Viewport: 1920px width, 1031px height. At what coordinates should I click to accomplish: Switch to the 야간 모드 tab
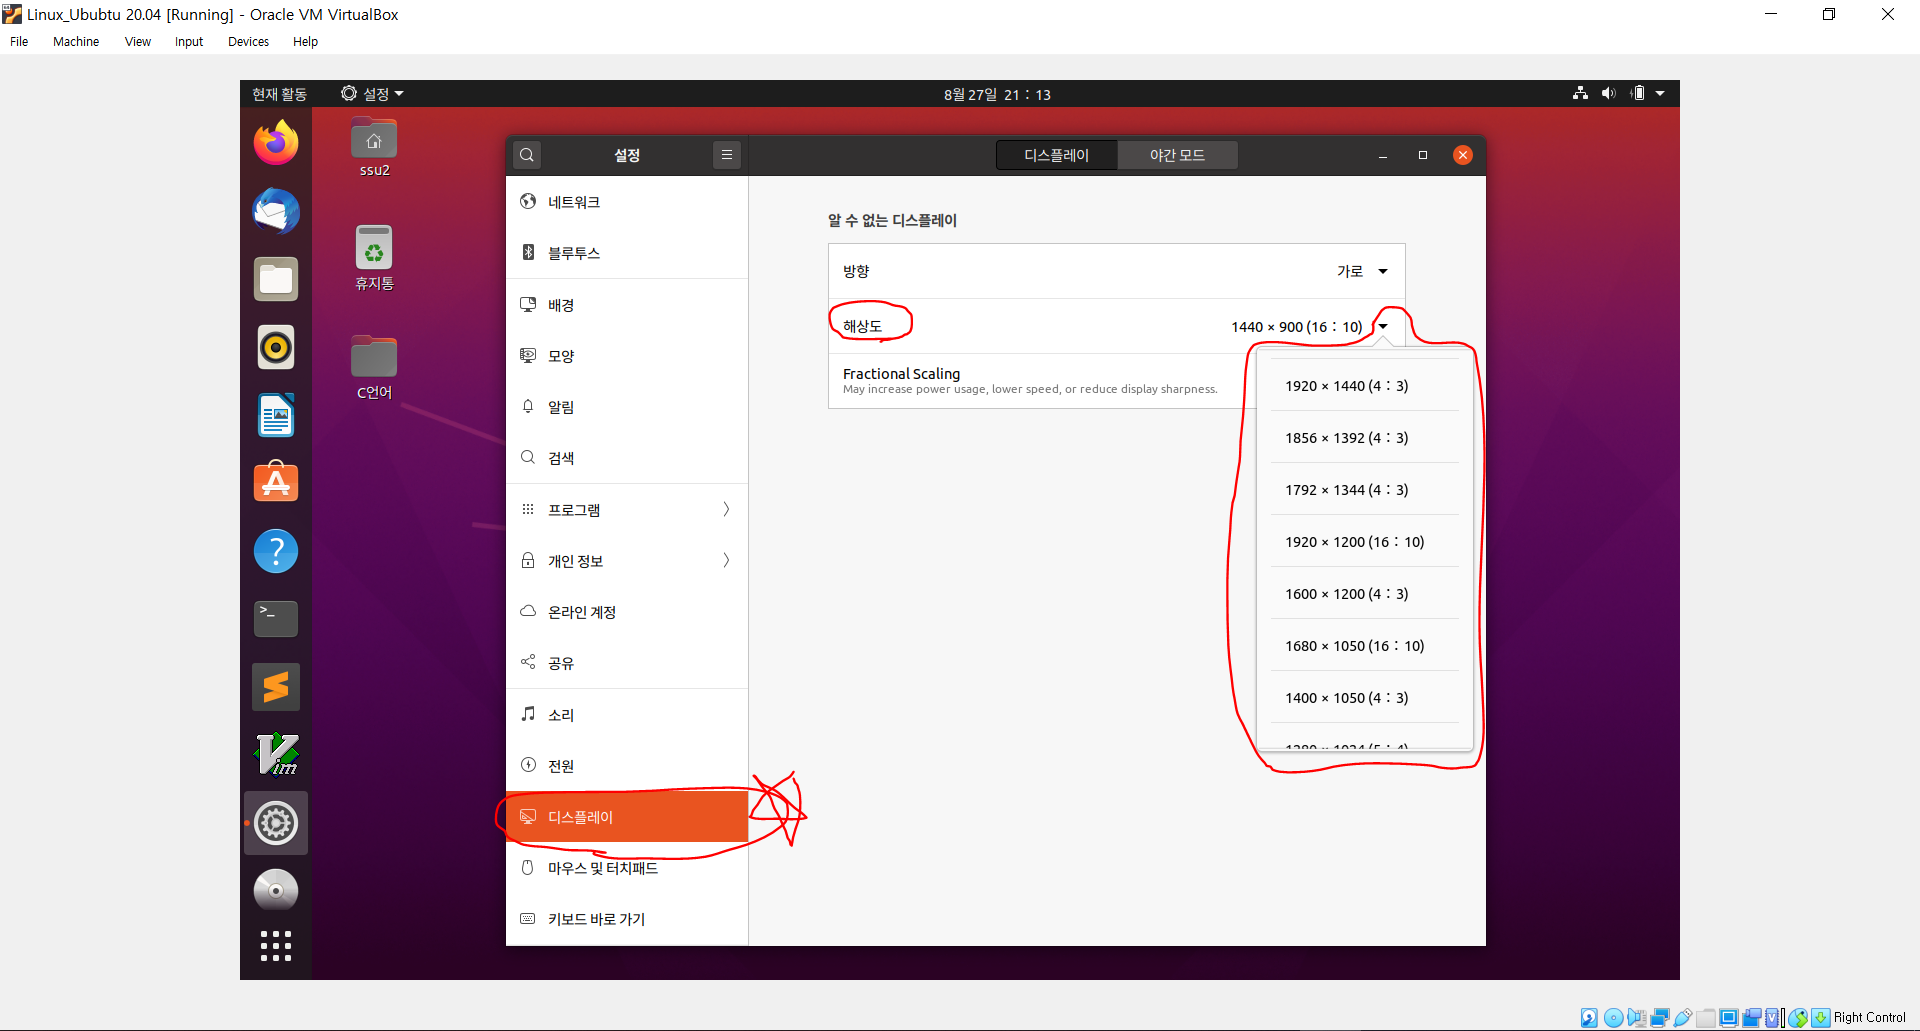pyautogui.click(x=1177, y=155)
